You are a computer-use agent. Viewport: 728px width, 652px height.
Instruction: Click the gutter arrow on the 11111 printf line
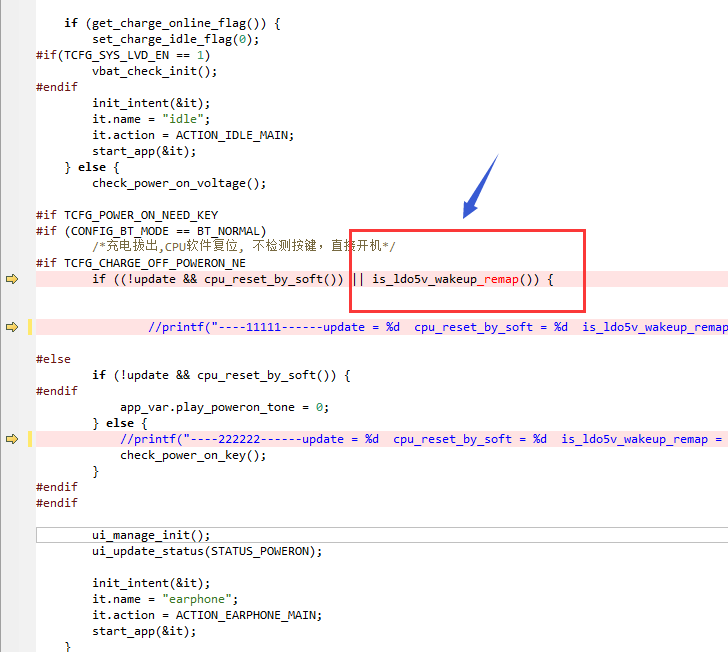coord(12,327)
